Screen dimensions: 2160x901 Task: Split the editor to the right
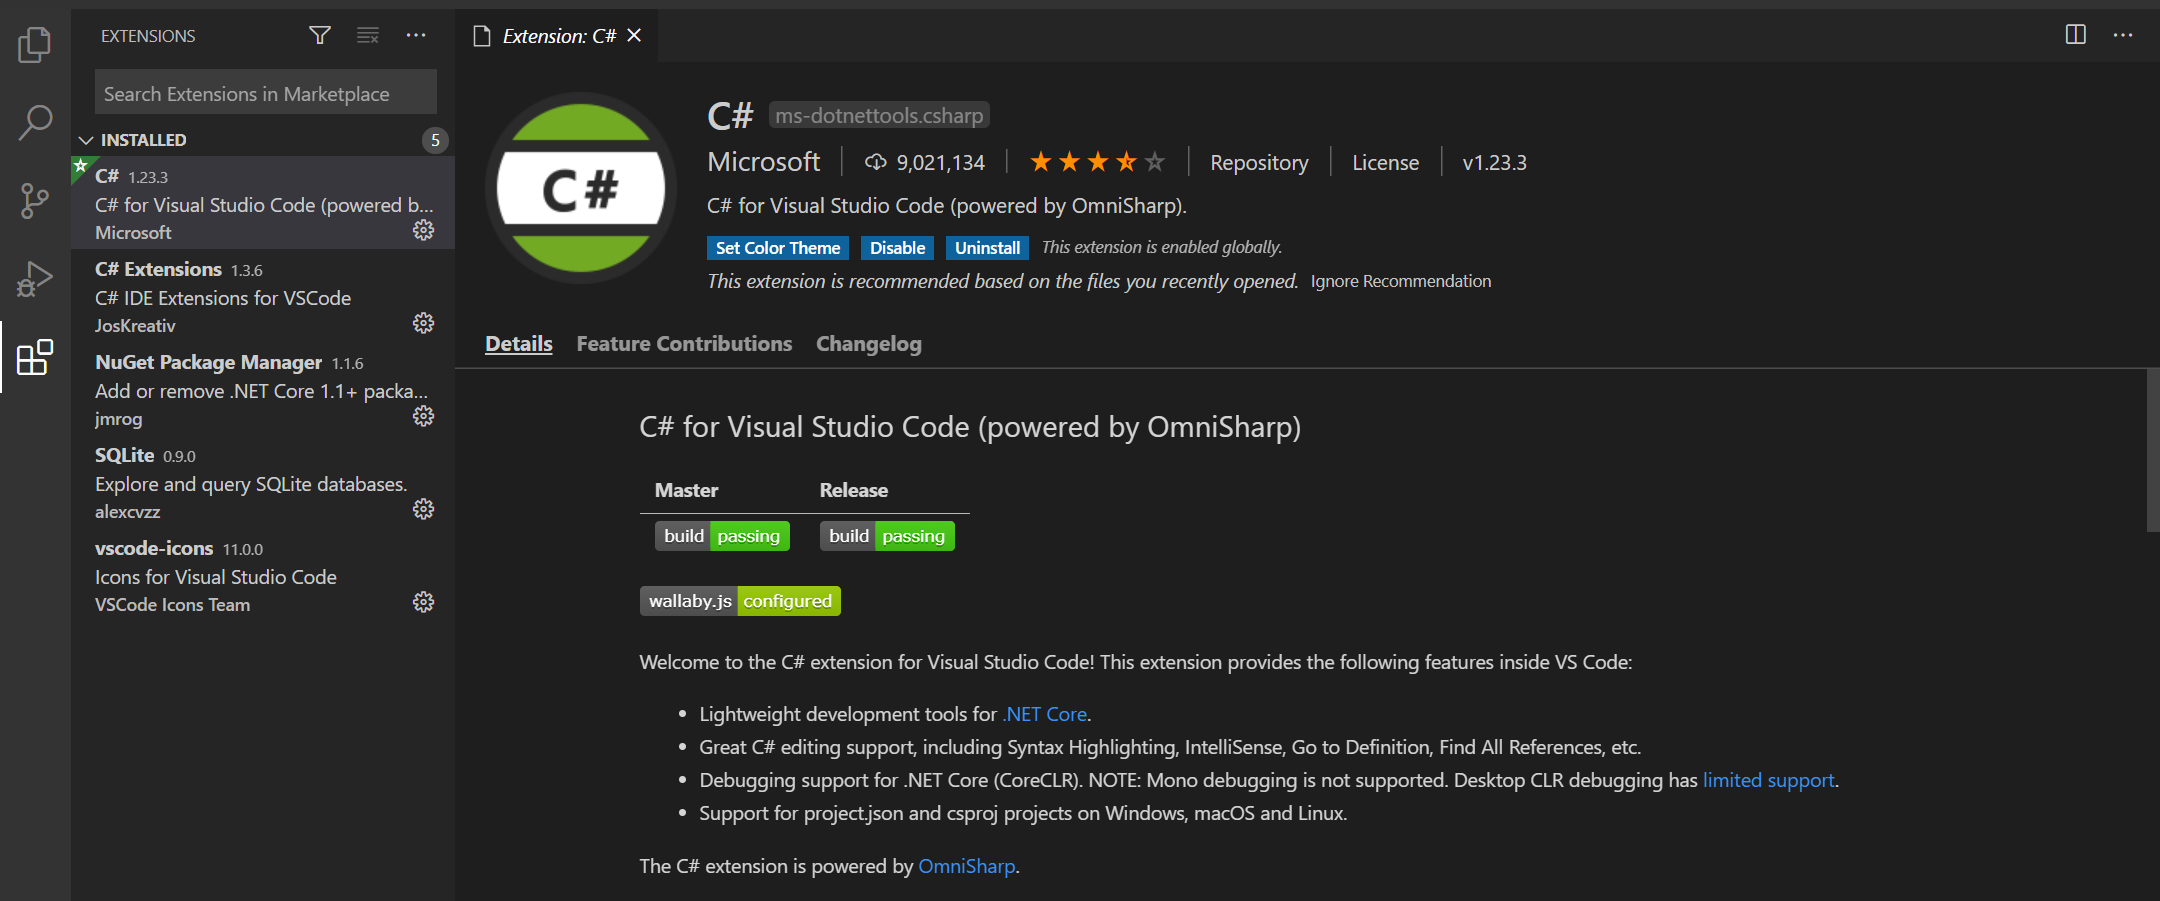[x=2075, y=35]
